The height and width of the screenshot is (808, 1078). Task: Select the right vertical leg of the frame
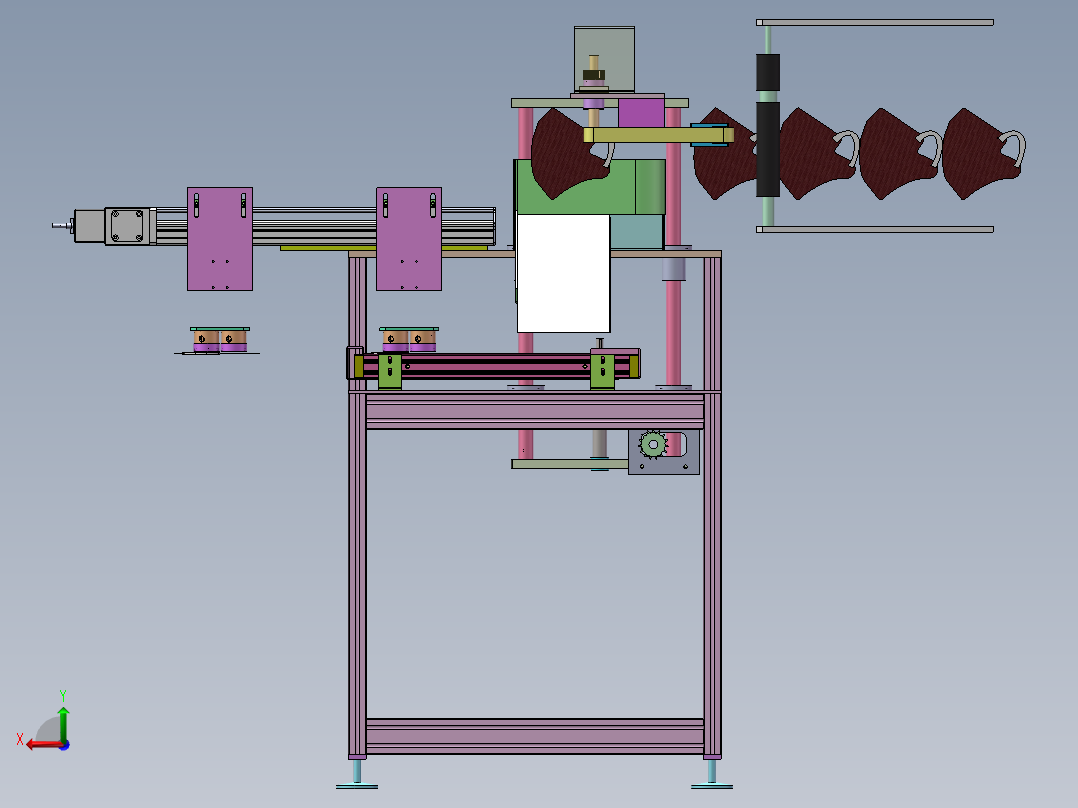[712, 507]
